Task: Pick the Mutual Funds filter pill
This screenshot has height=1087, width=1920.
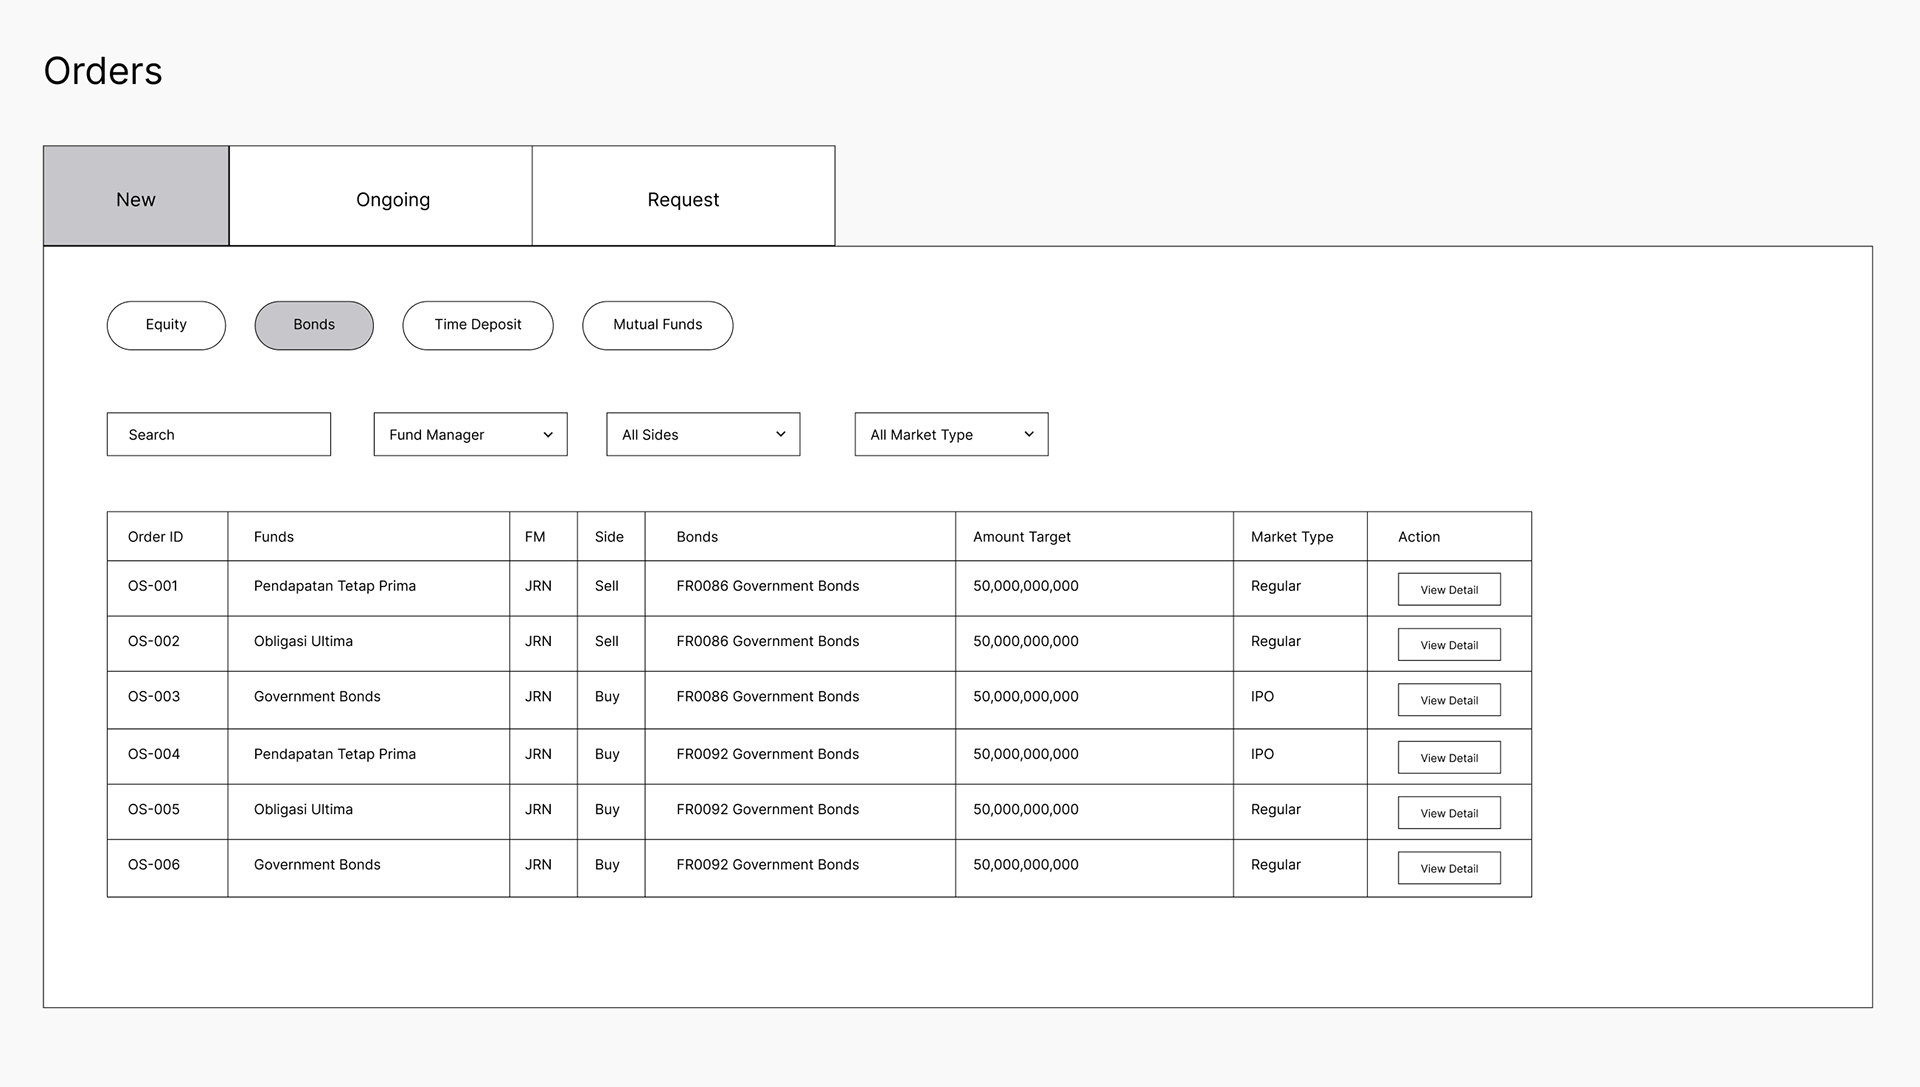Action: (x=657, y=325)
